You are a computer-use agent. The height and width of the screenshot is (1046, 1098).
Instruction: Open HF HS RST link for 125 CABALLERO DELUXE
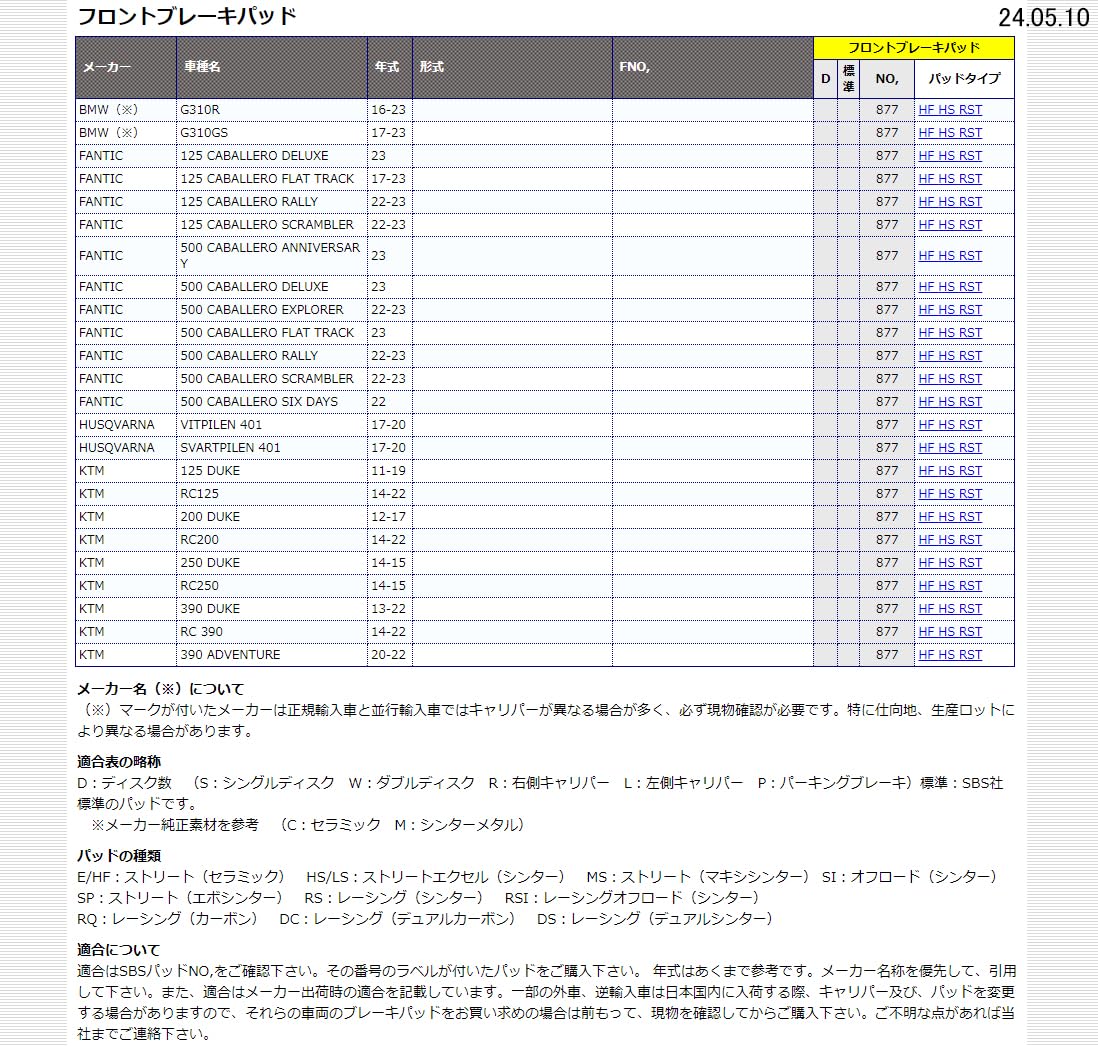[950, 156]
